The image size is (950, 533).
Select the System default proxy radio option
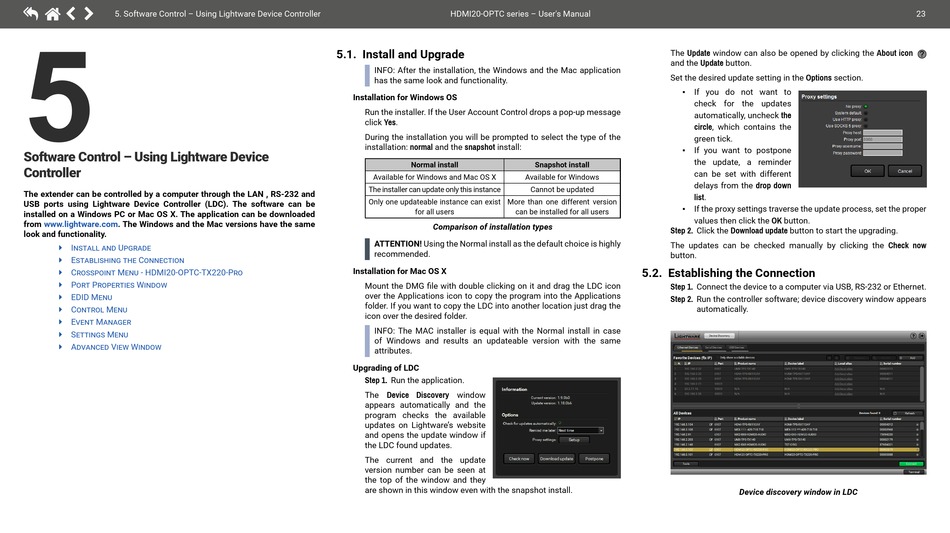(x=866, y=113)
